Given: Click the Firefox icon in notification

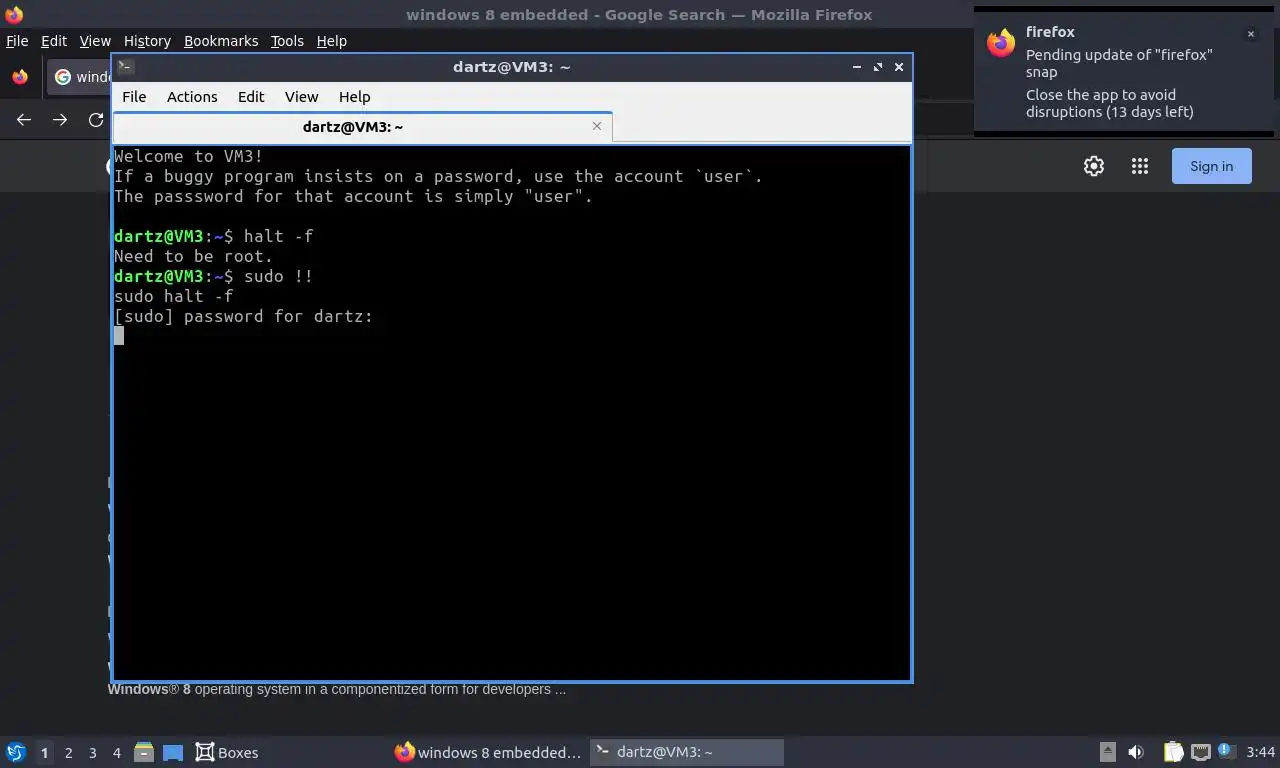Looking at the screenshot, I should point(1001,42).
